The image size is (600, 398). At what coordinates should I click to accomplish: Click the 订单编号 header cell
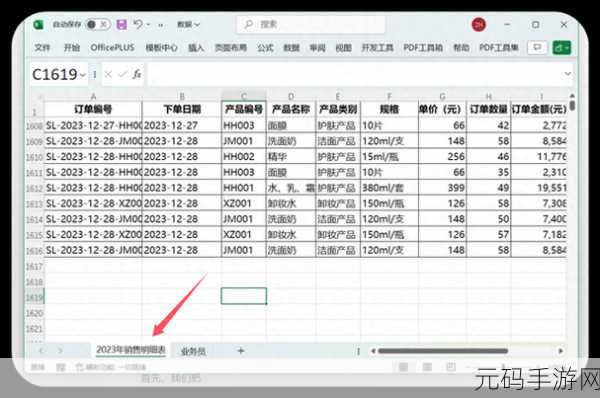coord(93,109)
